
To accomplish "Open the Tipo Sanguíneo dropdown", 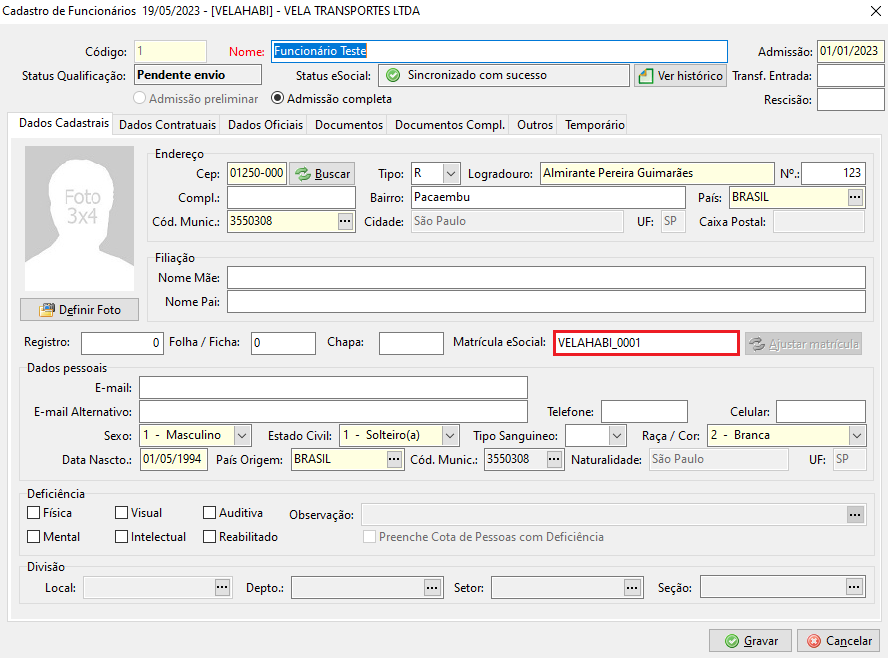I will point(617,435).
